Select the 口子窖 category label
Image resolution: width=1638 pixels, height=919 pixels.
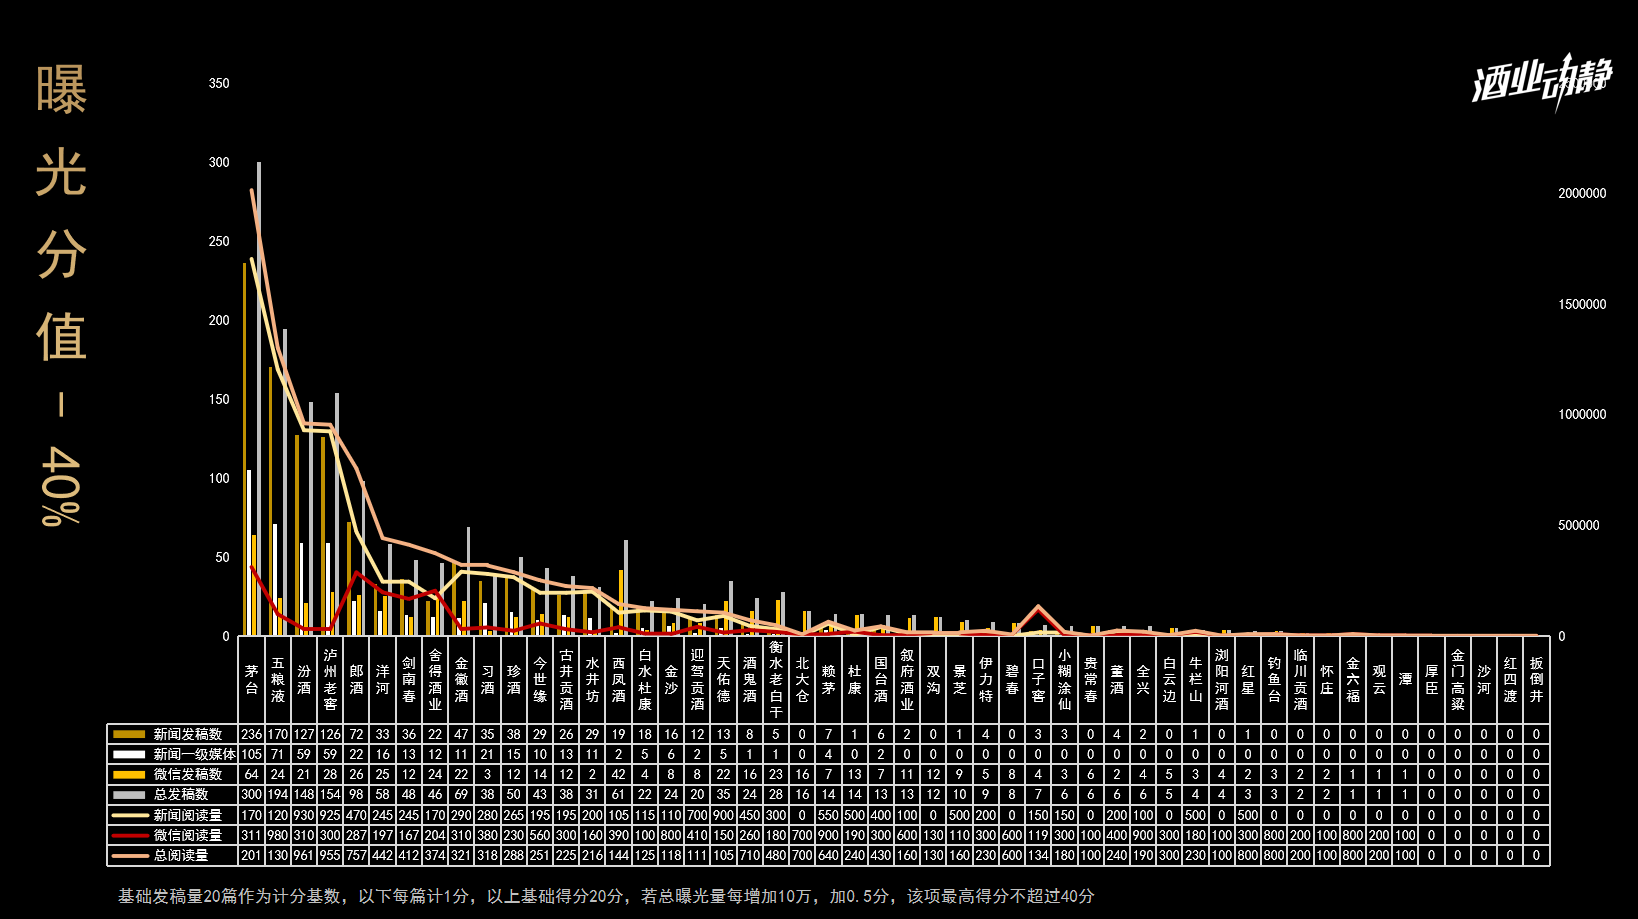tap(1038, 680)
